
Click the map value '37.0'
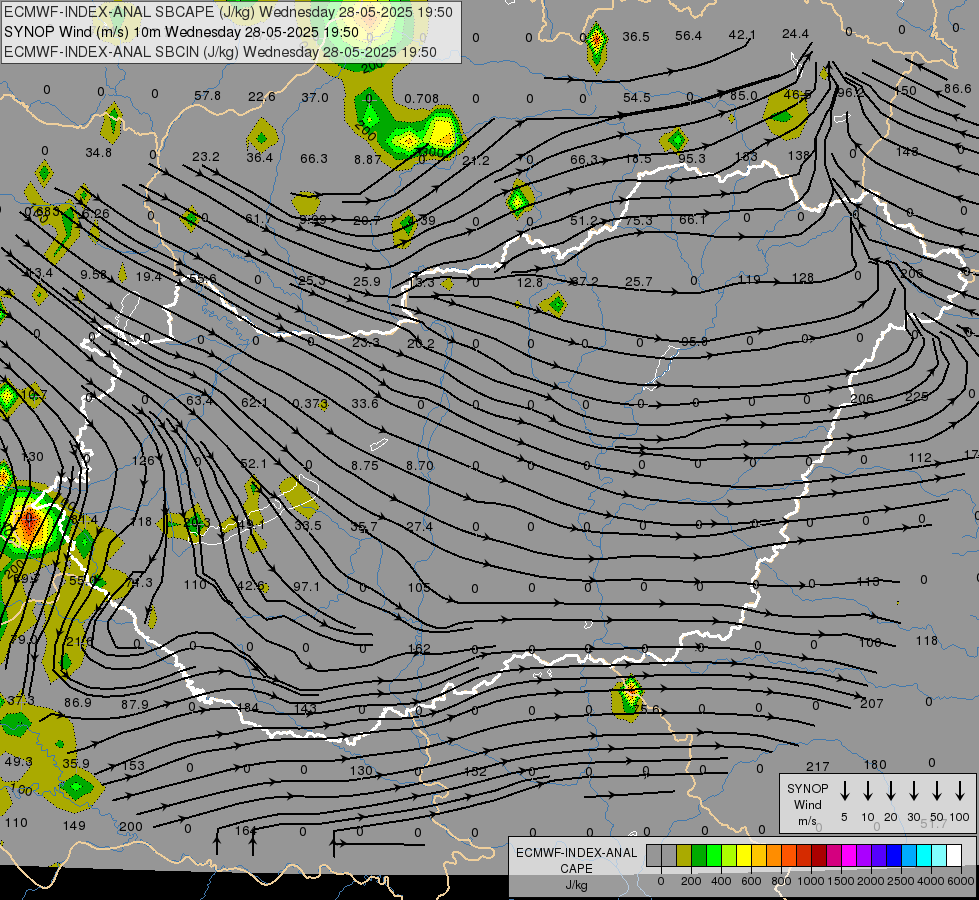(315, 97)
